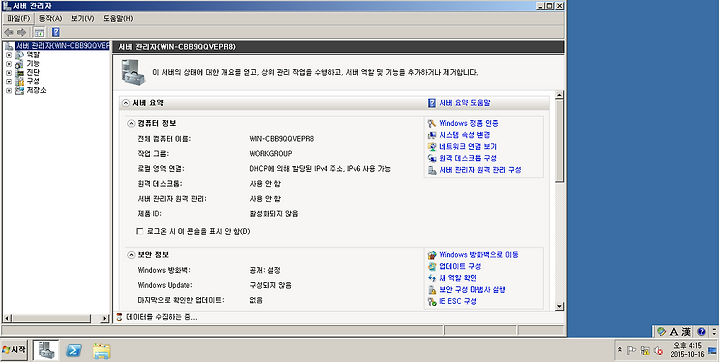720x362 pixels.
Task: Collapse the 컴퓨터 정보 section
Action: tap(131, 124)
